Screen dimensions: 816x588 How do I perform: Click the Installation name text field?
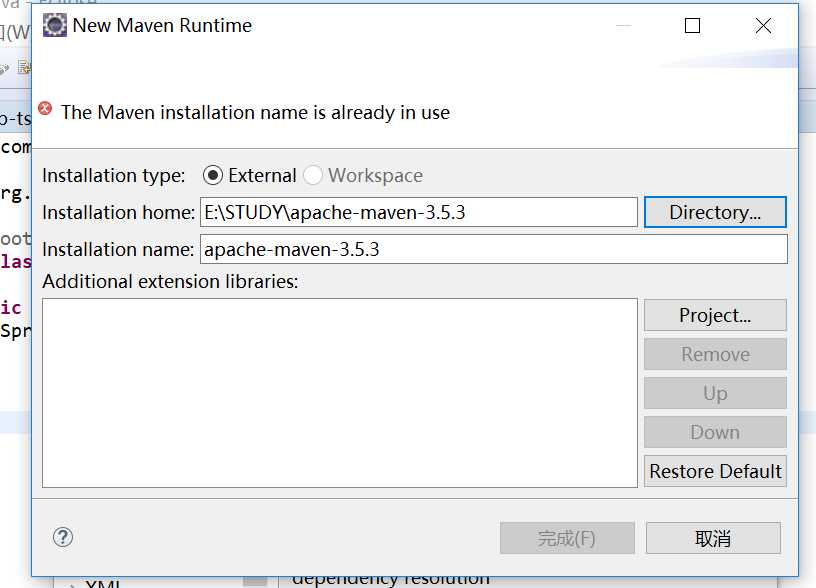click(493, 249)
